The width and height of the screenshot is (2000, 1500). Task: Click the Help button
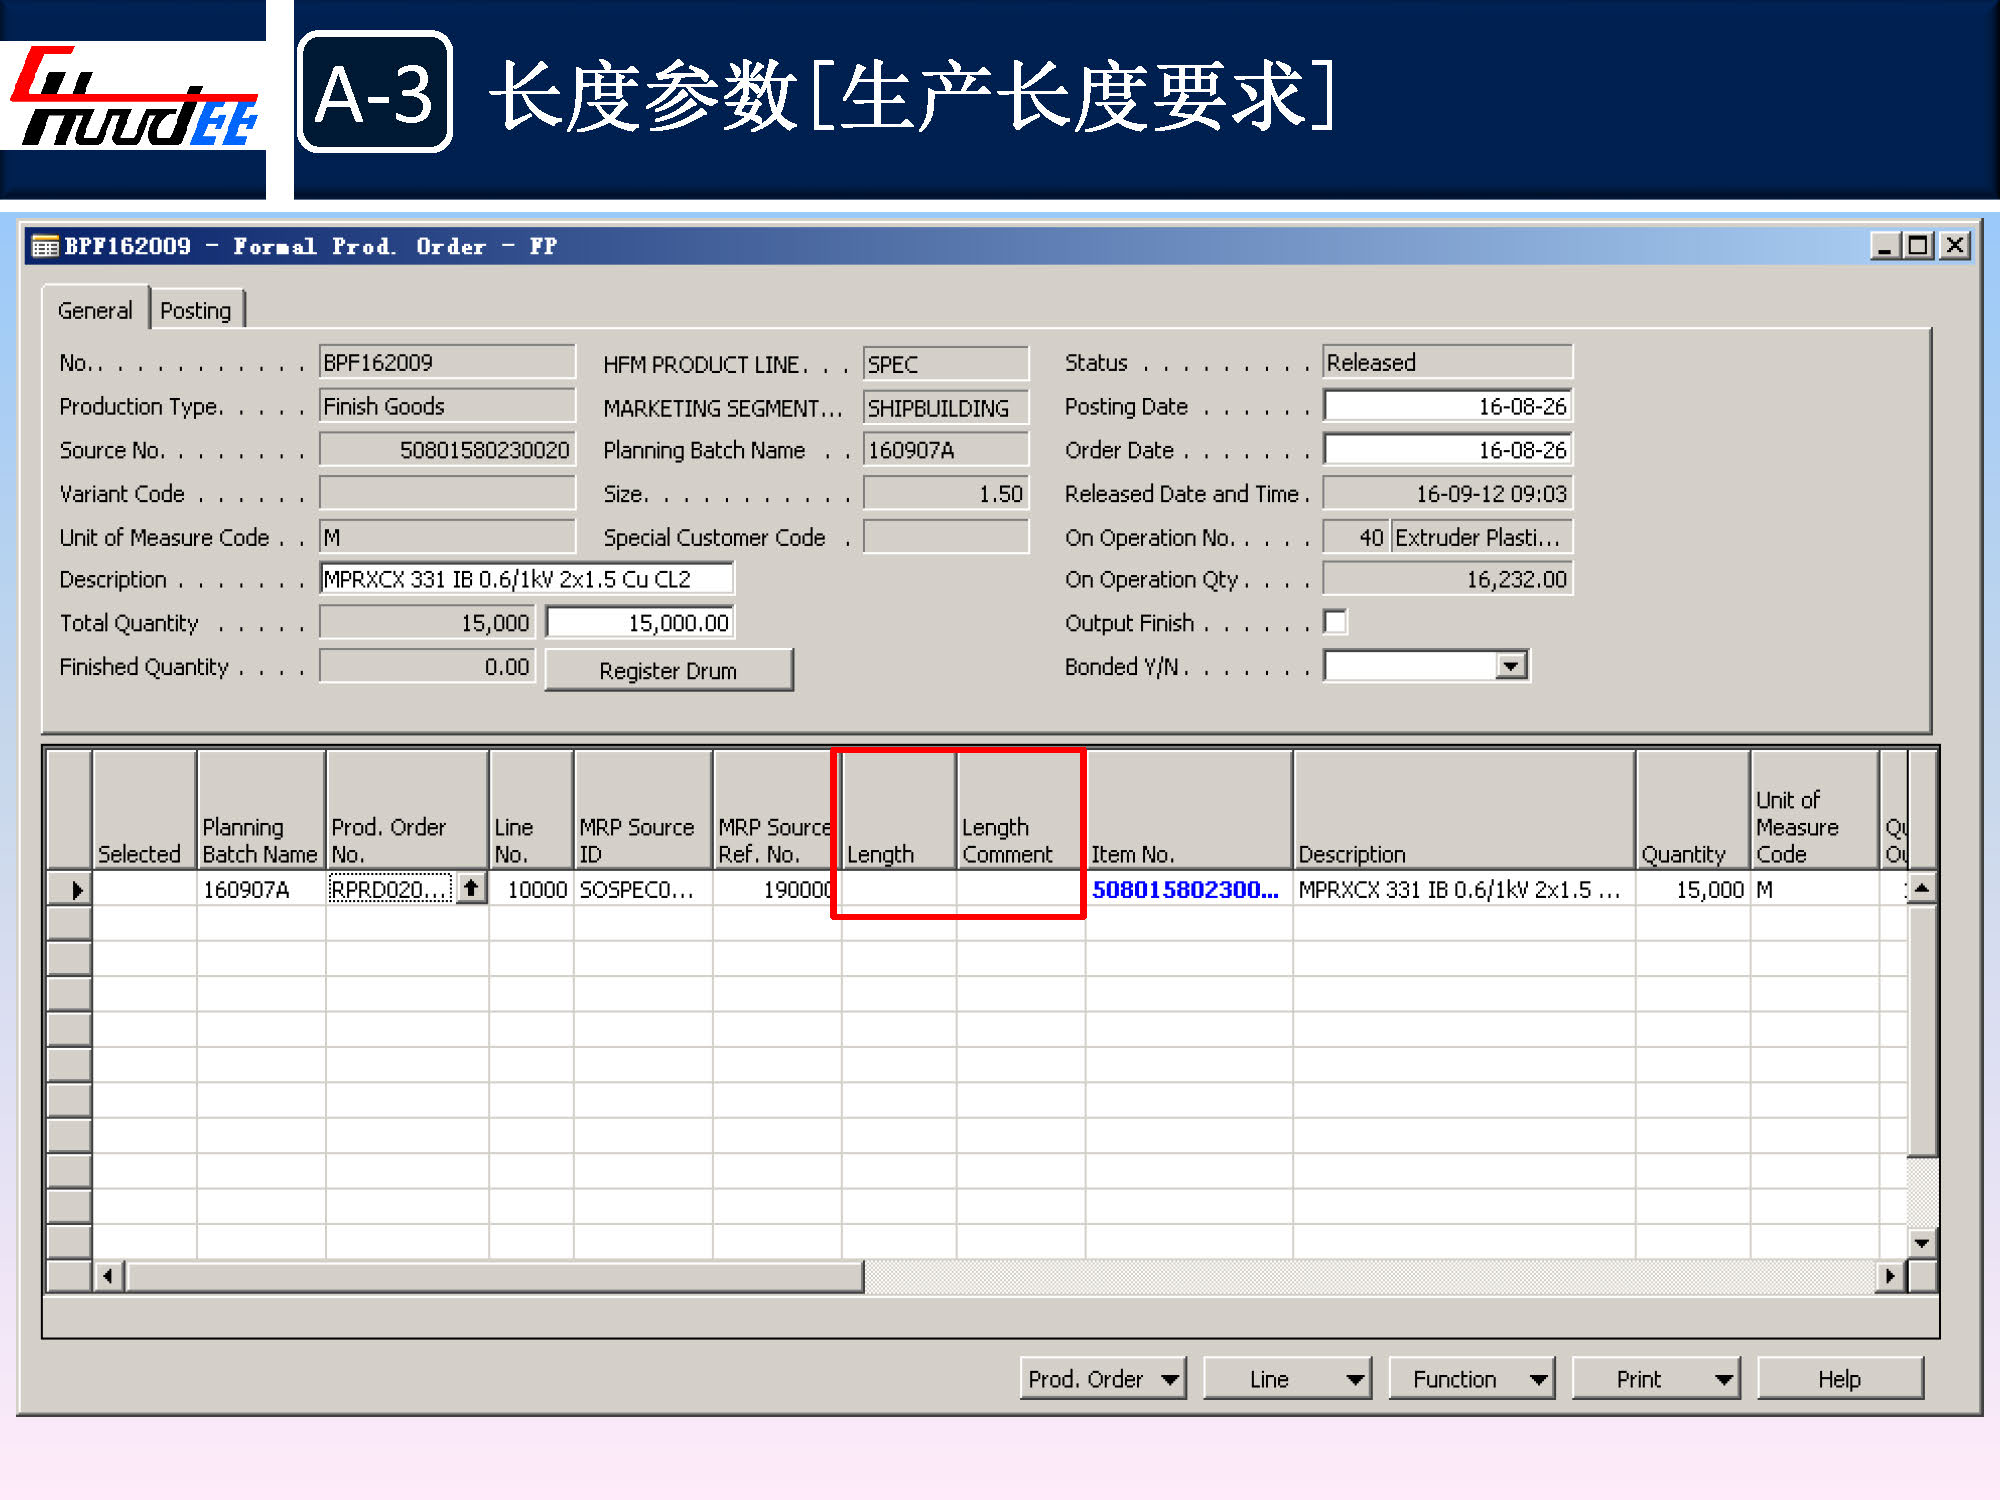1839,1379
